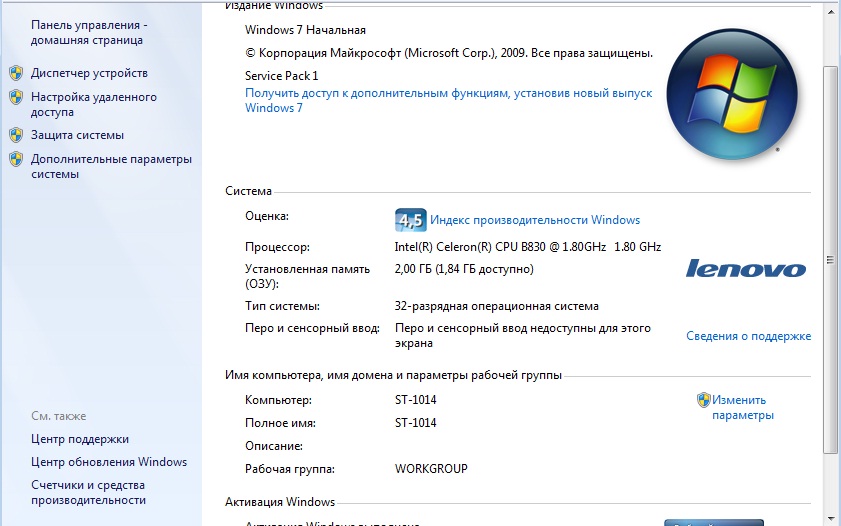Image resolution: width=841 pixels, height=526 pixels.
Task: Click the memory value 2,00 ГБ
Action: click(x=464, y=269)
